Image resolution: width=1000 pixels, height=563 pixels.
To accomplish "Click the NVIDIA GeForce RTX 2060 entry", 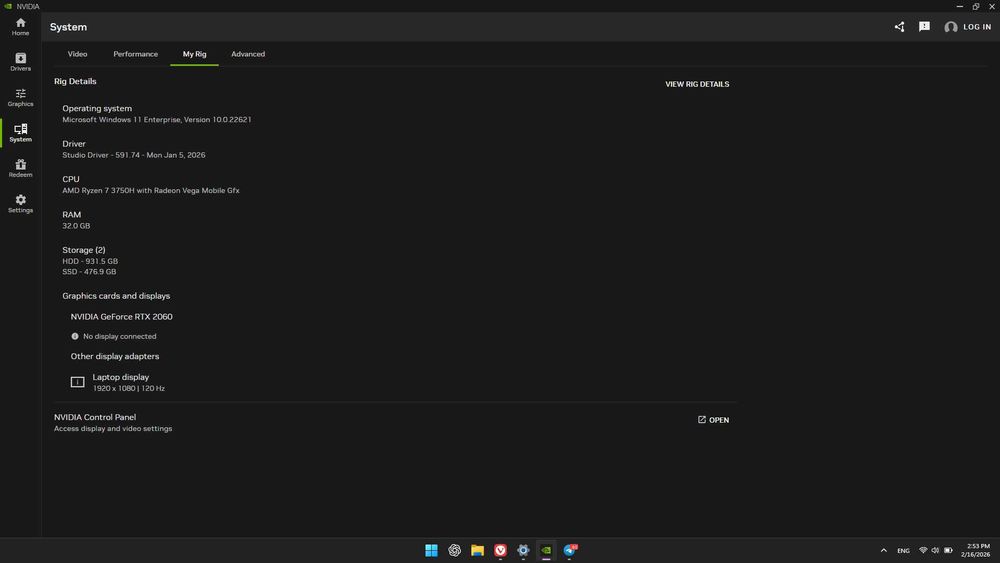I will (121, 317).
